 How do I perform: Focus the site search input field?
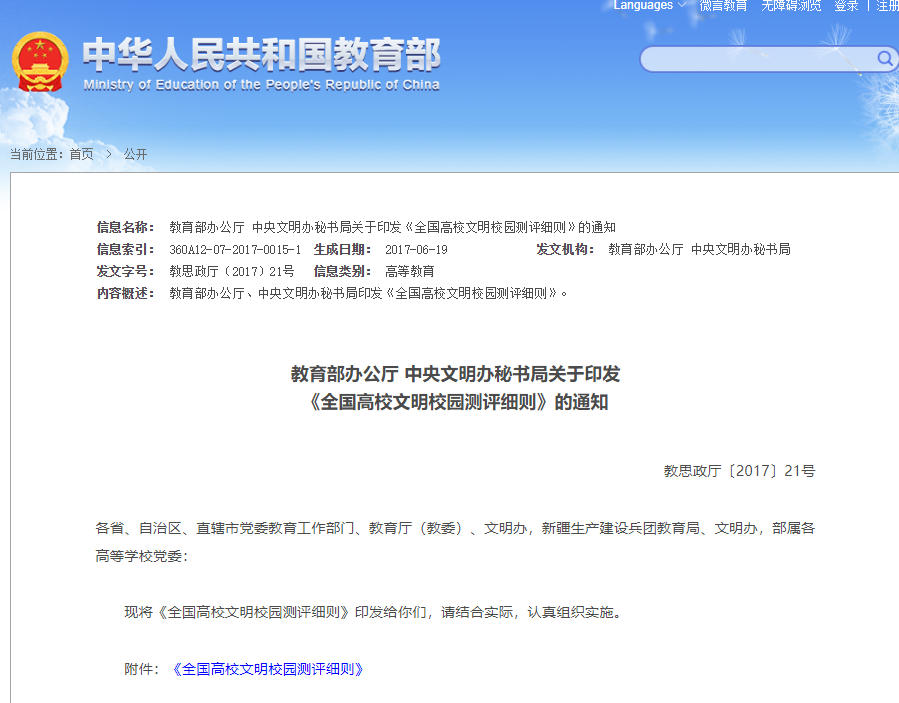click(757, 59)
